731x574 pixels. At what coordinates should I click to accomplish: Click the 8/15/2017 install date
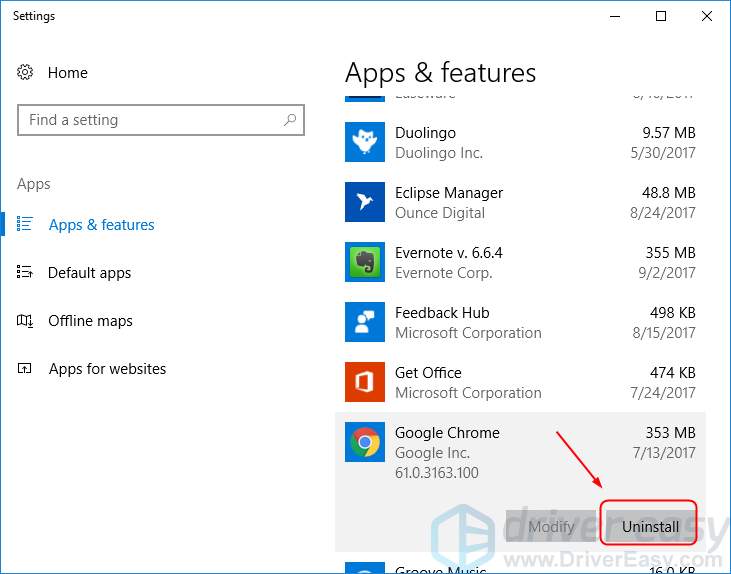pyautogui.click(x=664, y=333)
